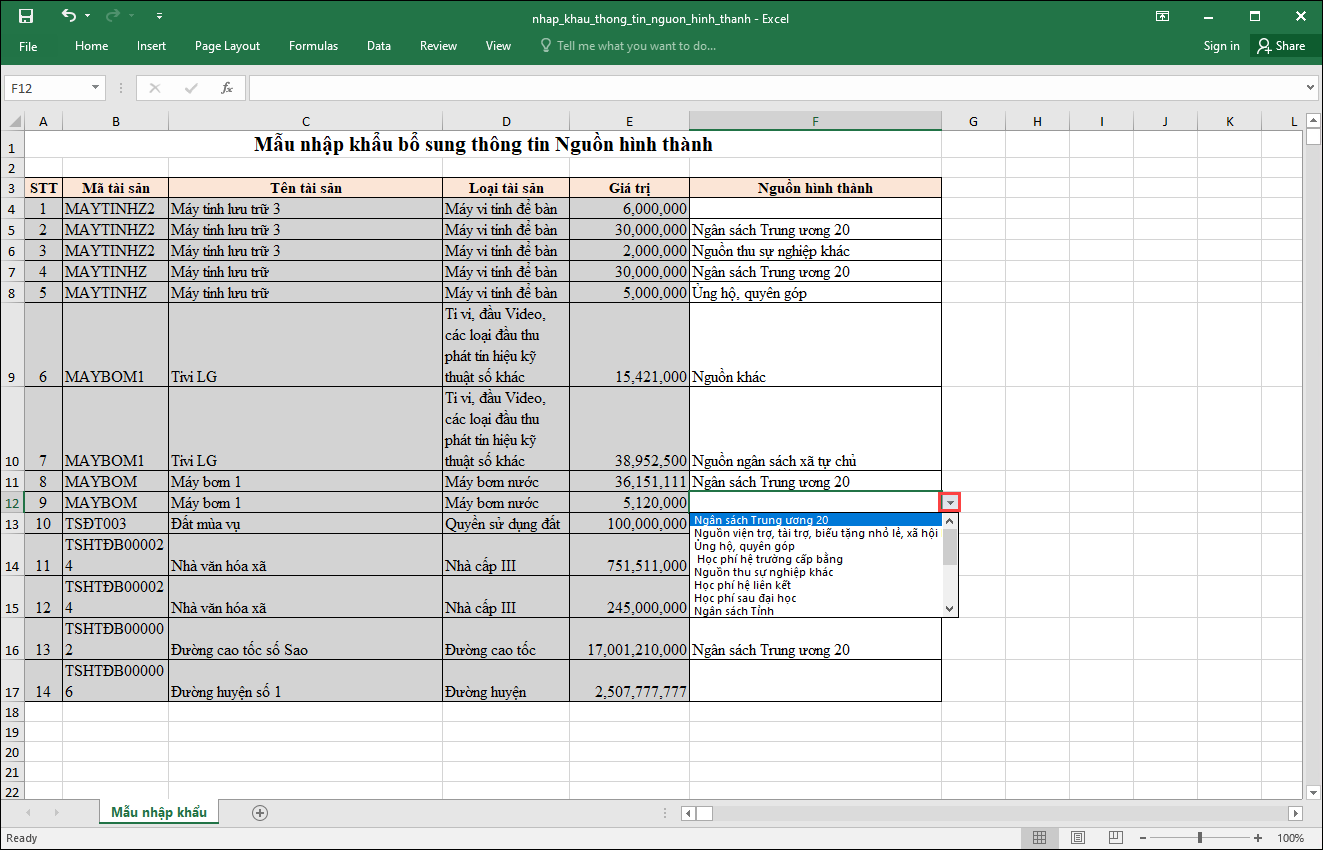Screen dimensions: 1323x850
Task: Expand the formula bar
Action: pos(1311,88)
